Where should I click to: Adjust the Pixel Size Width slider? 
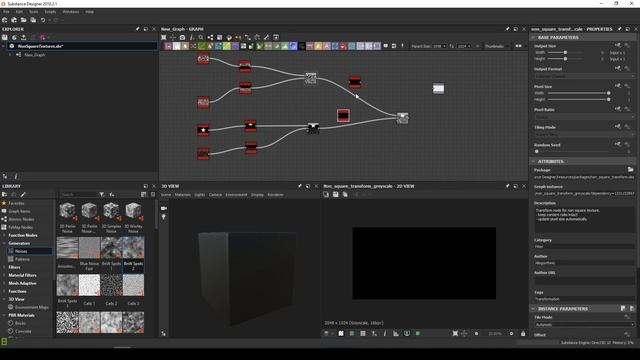point(578,93)
